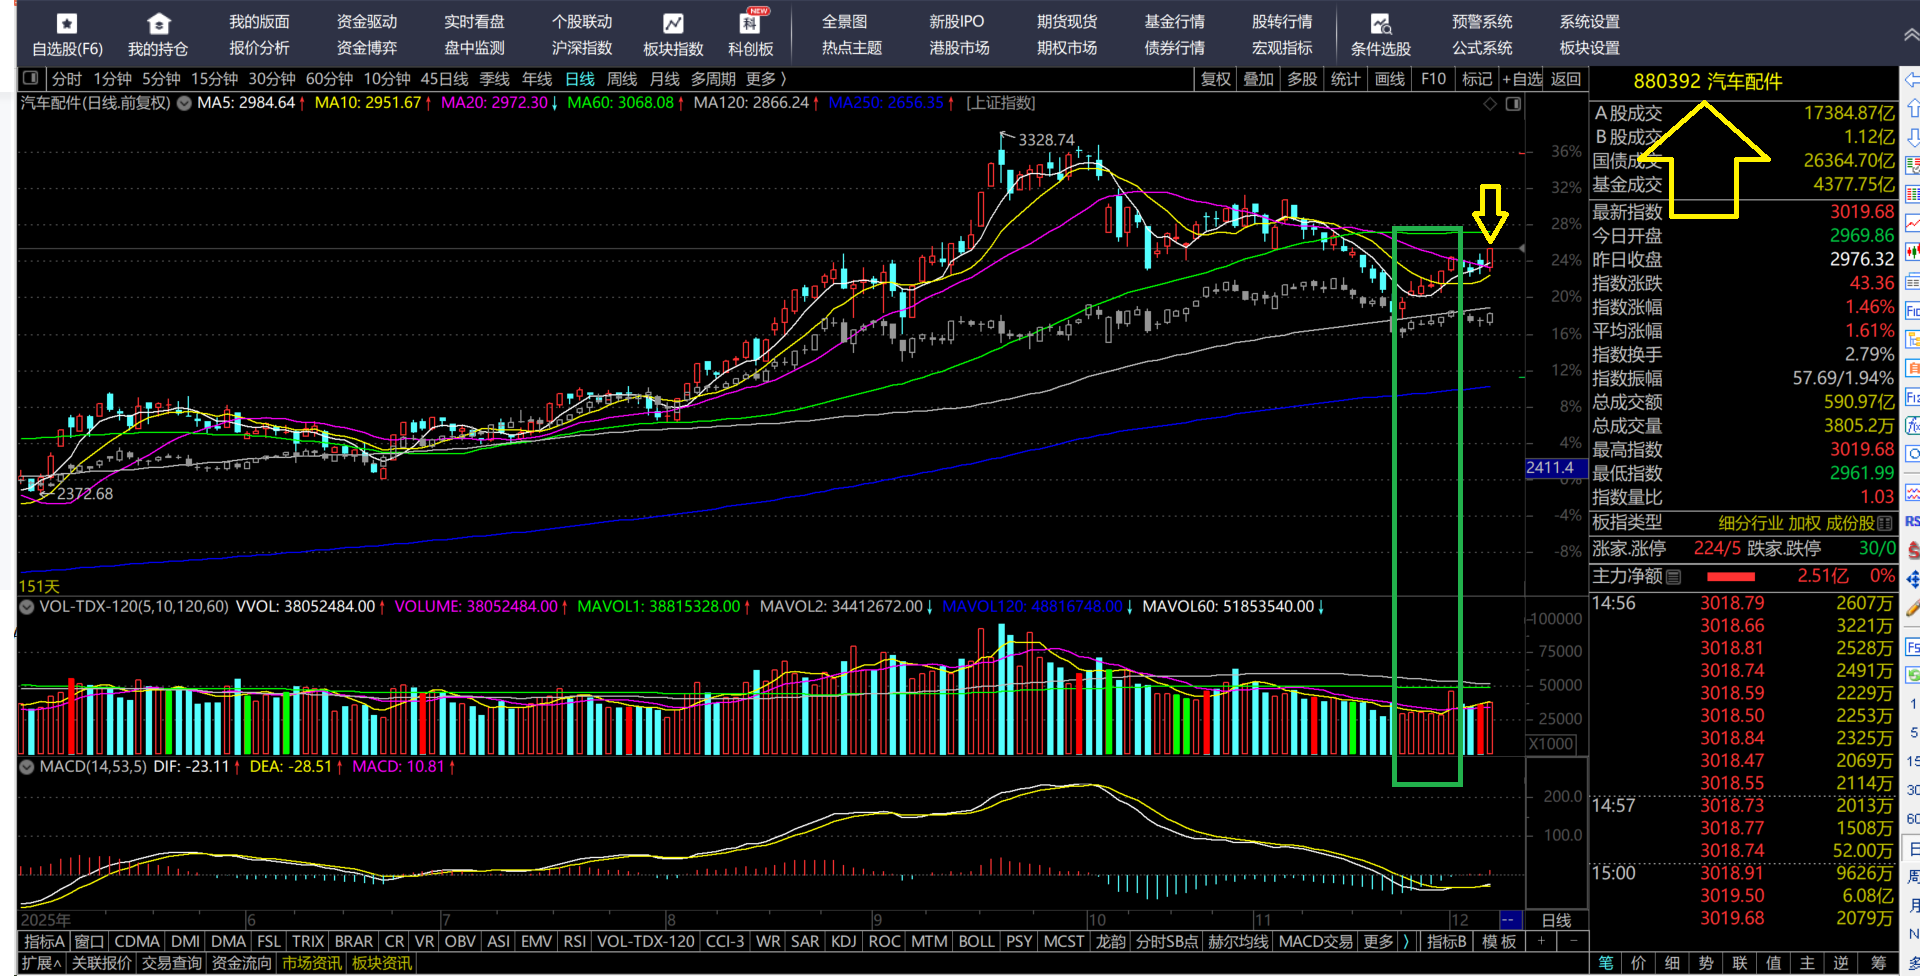Toggle the 多股 multi-stock view
Image resolution: width=1920 pixels, height=976 pixels.
tap(1302, 79)
